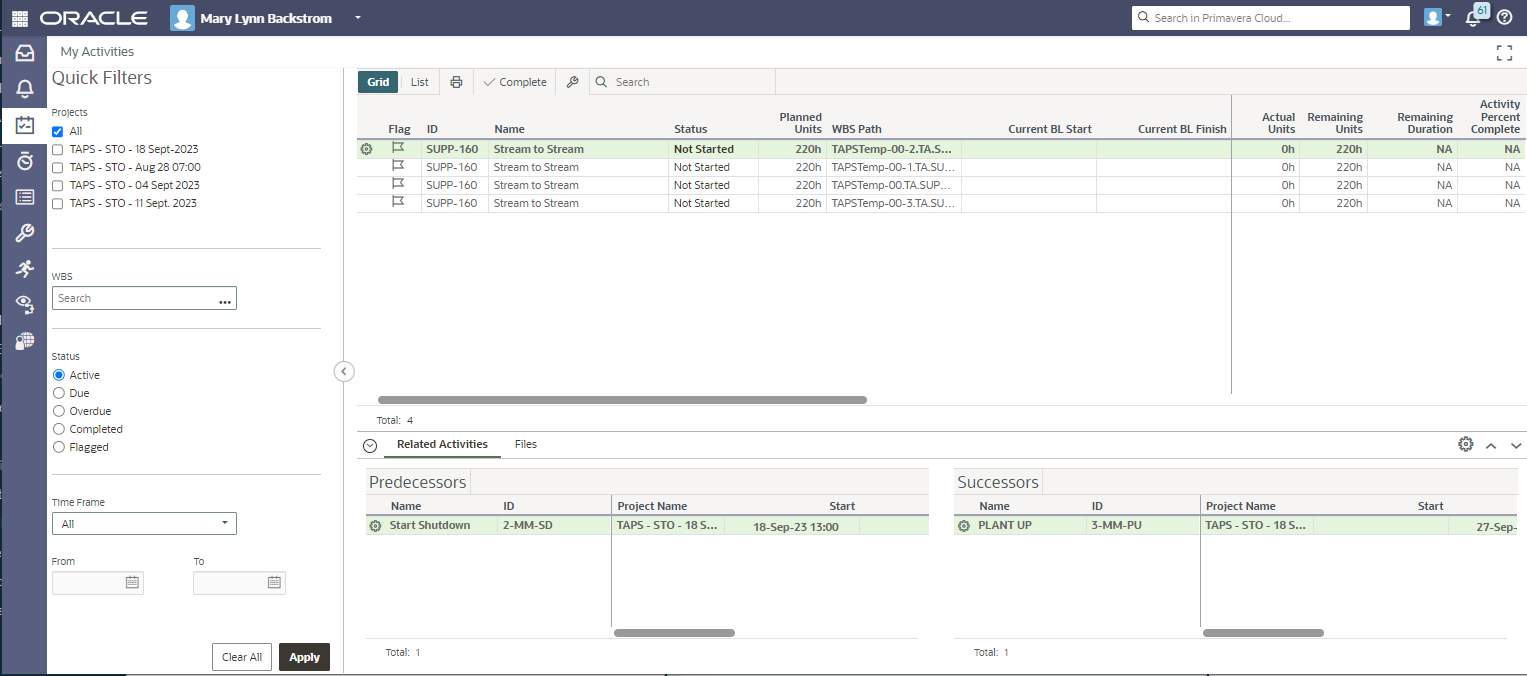Check TAPS - STO - 18 Sept-2023 project
The image size is (1527, 676).
coord(58,149)
